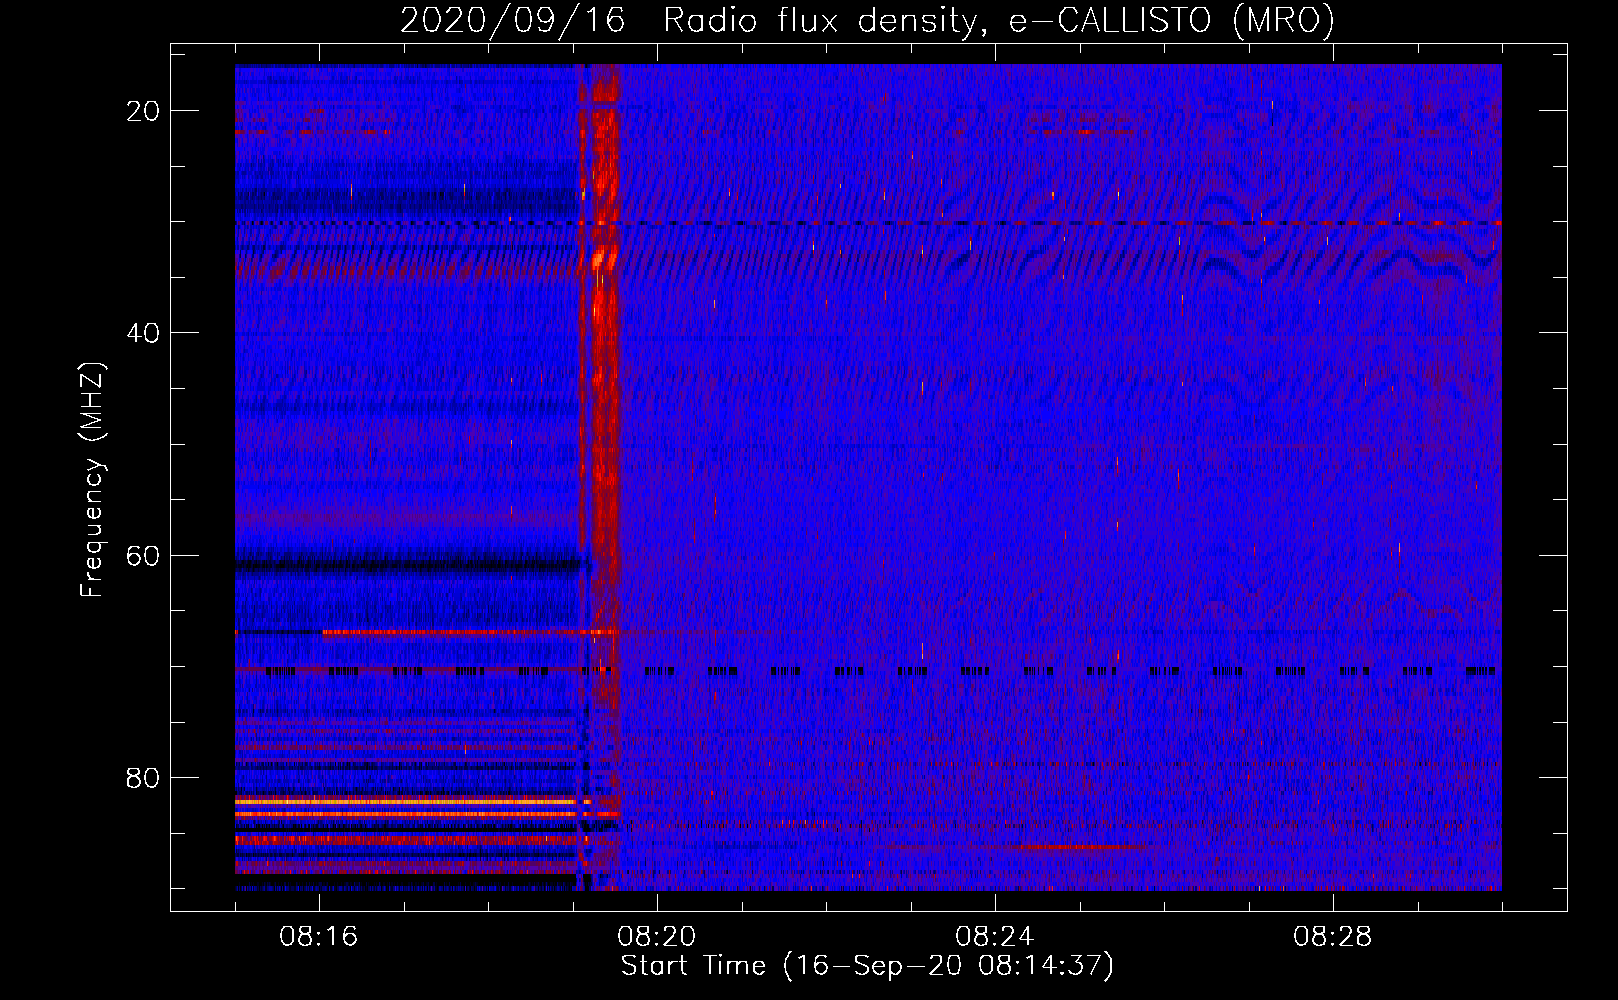Click the 'Frequency (MHZ)' y-axis label
The width and height of the screenshot is (1618, 1000).
(x=91, y=479)
